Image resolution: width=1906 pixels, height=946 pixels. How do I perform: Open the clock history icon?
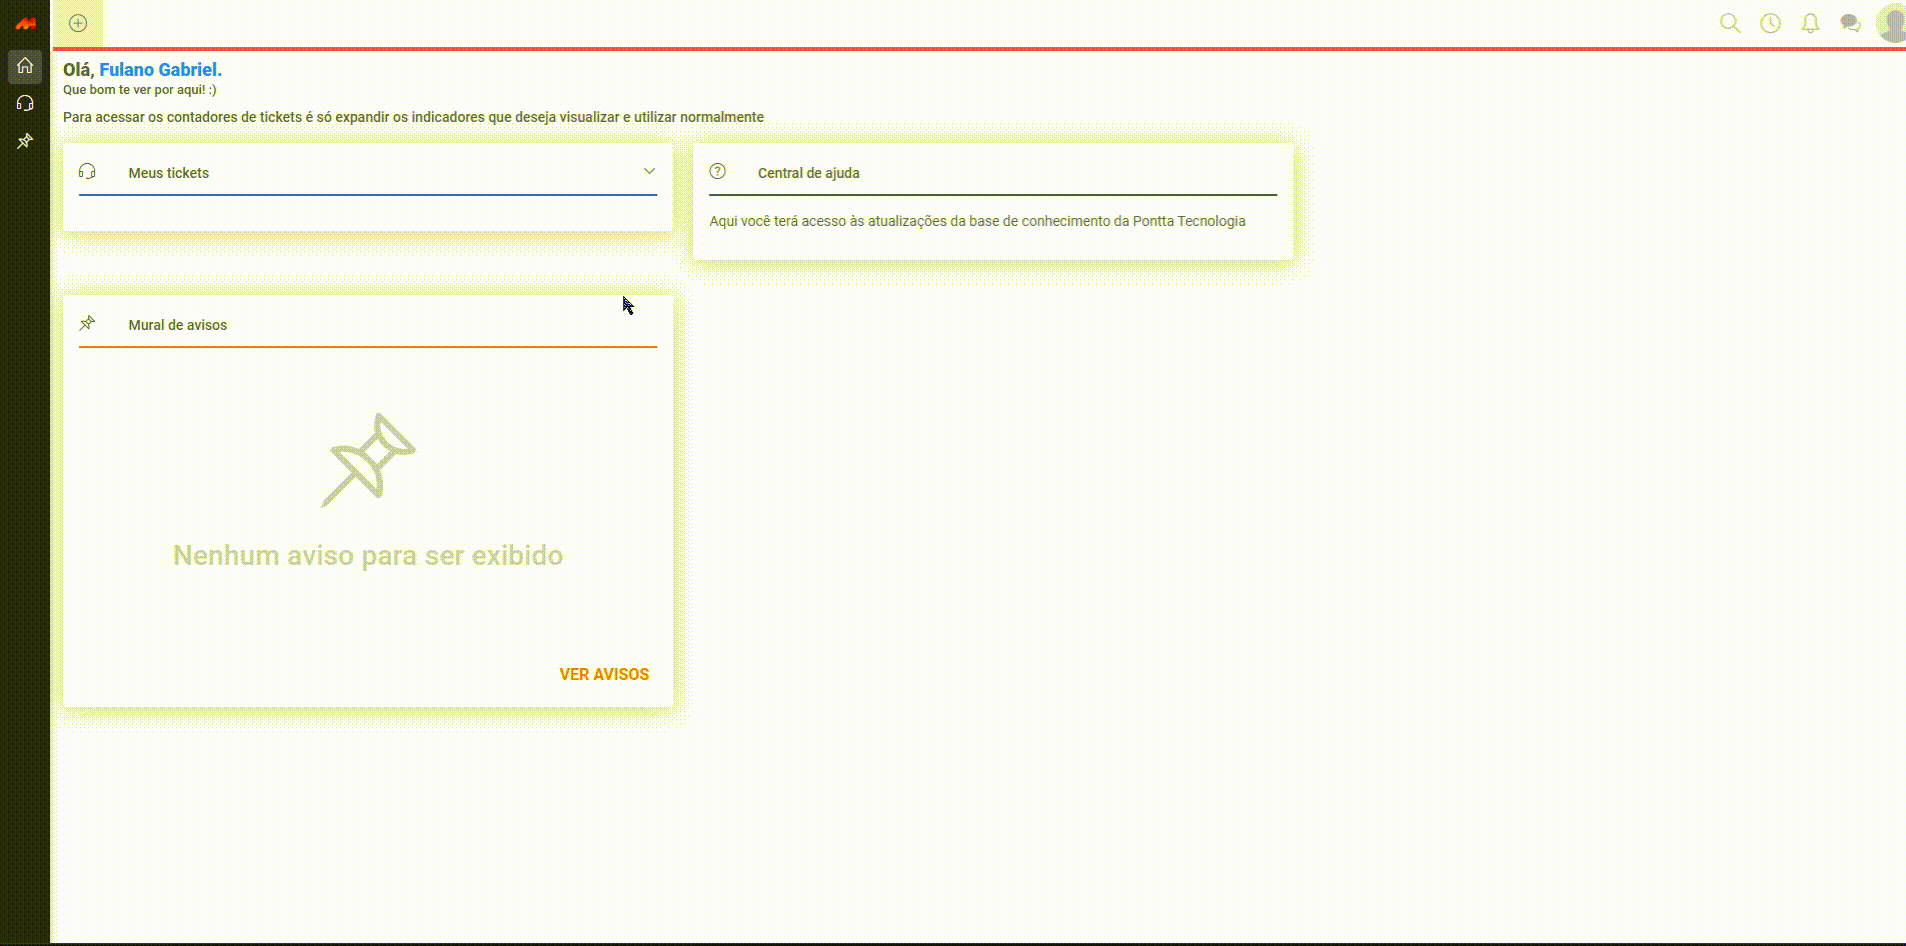point(1770,23)
